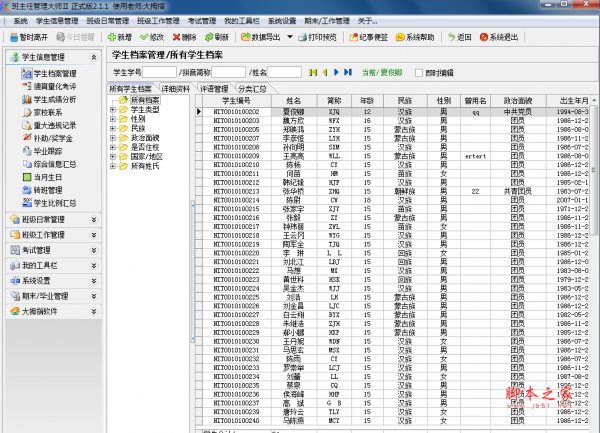Image resolution: width=600 pixels, height=433 pixels.
Task: Expand the 学生类型 tree node
Action: 112,110
